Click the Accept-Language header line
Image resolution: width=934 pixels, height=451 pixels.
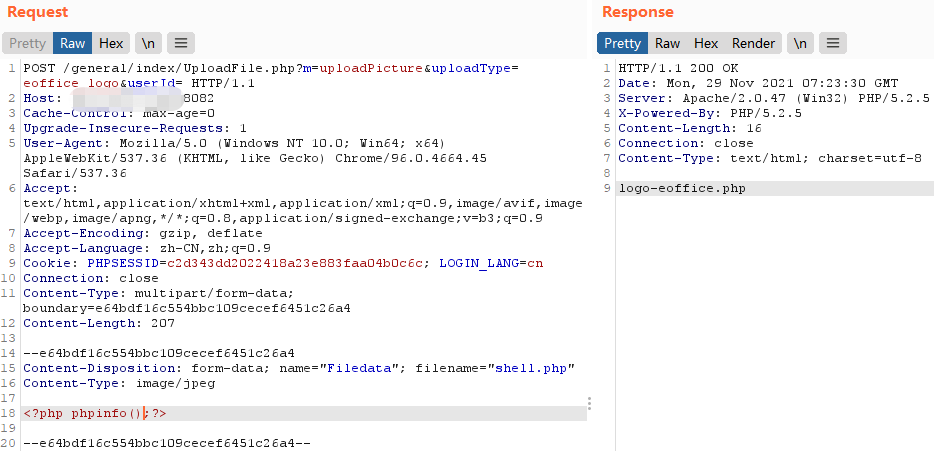[147, 248]
